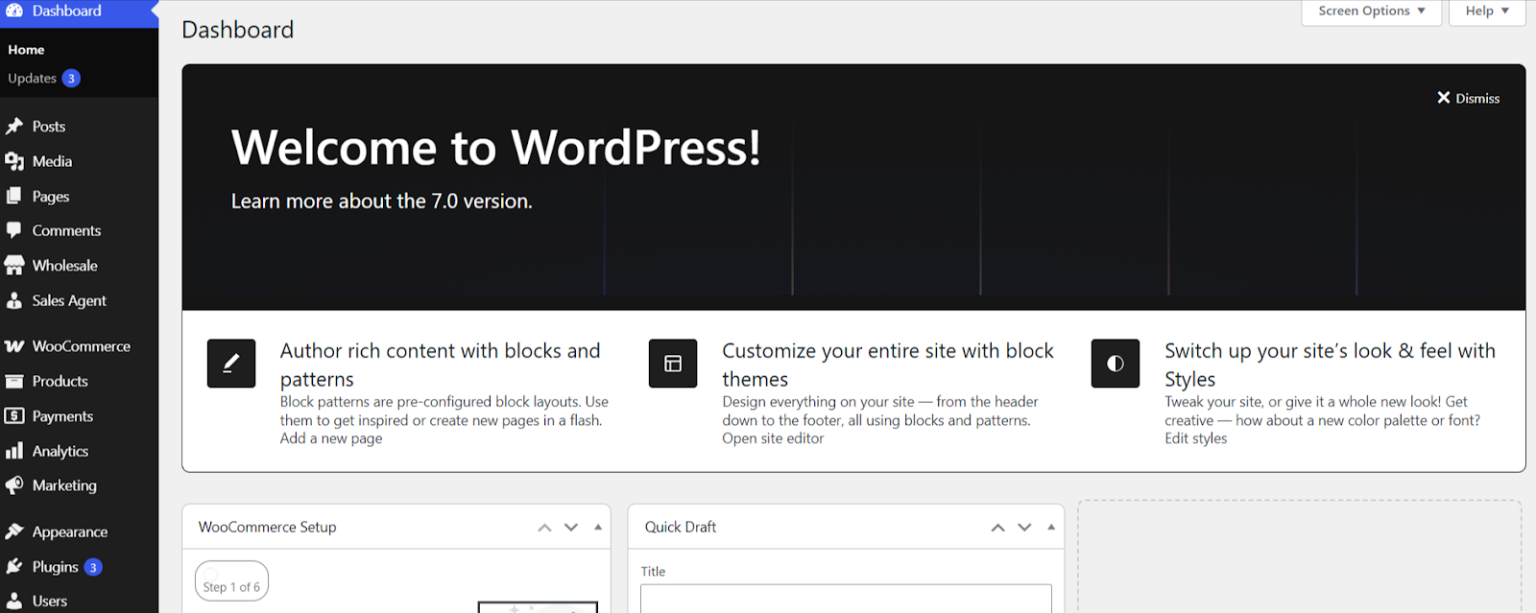Dismiss the Welcome to WordPress panel

[1468, 98]
